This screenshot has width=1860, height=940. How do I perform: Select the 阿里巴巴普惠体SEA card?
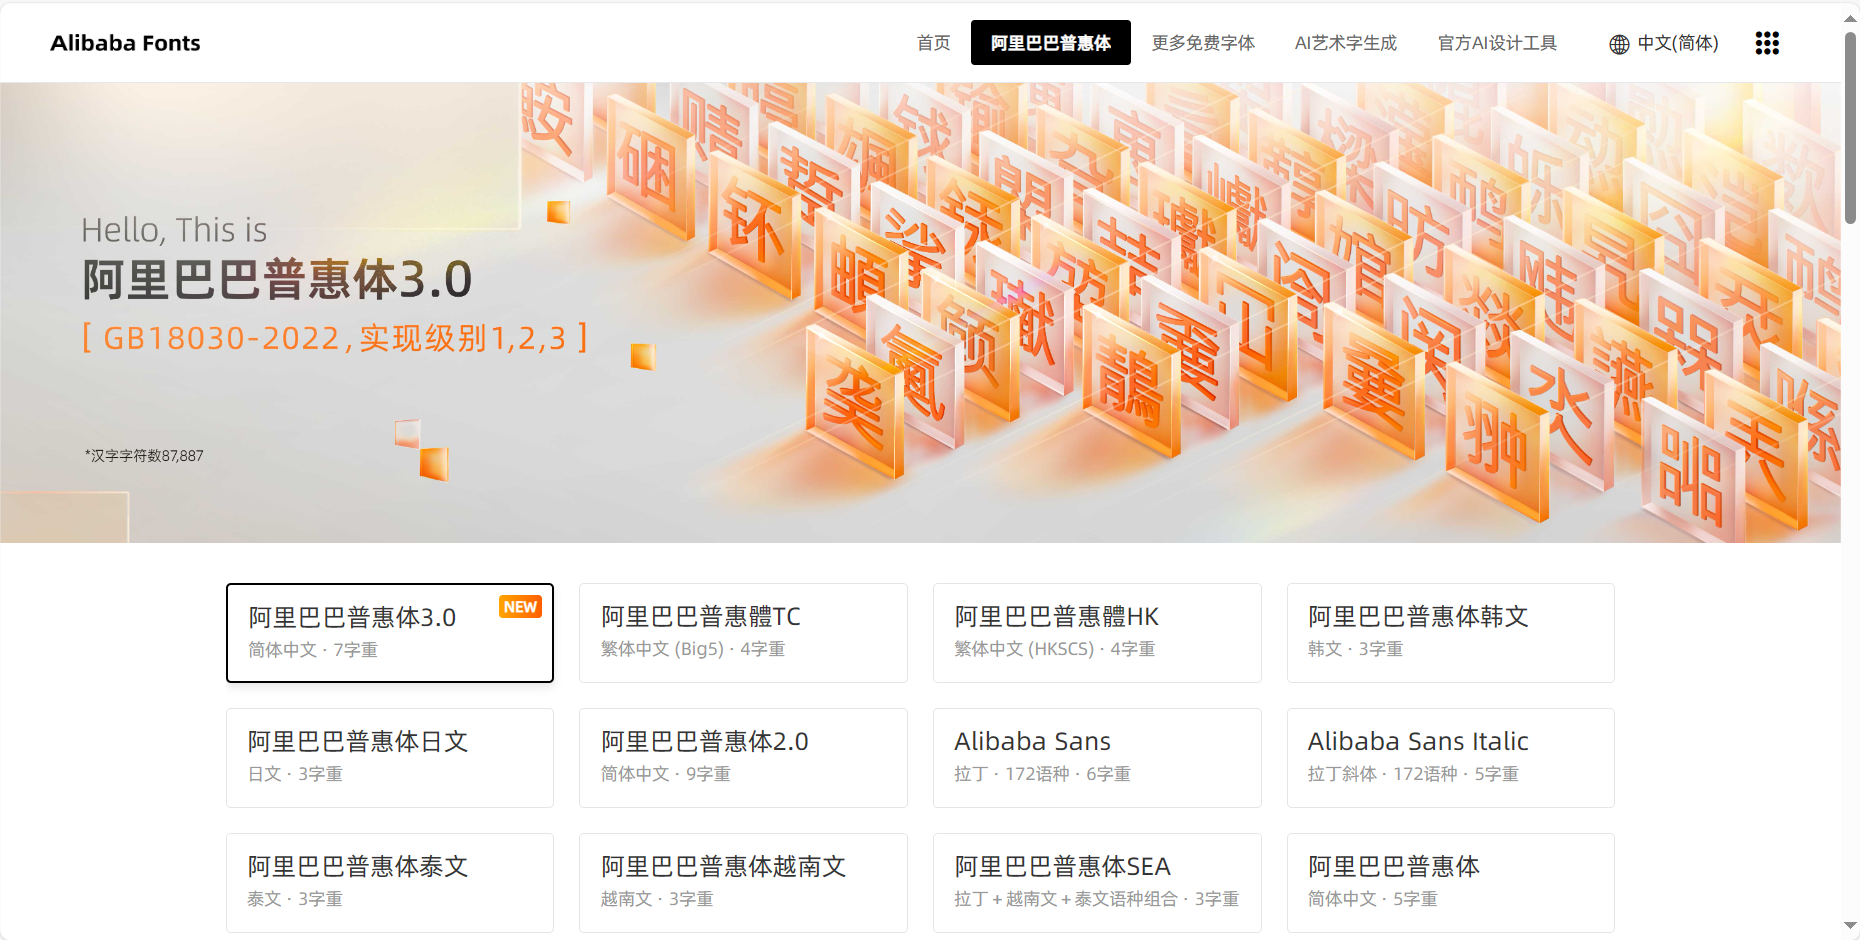click(1097, 882)
